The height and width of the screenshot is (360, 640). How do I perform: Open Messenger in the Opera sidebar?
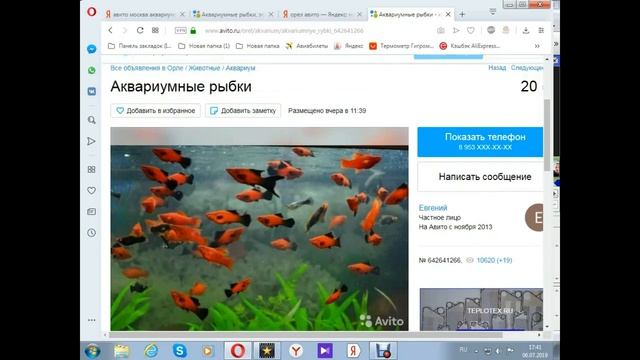91,49
